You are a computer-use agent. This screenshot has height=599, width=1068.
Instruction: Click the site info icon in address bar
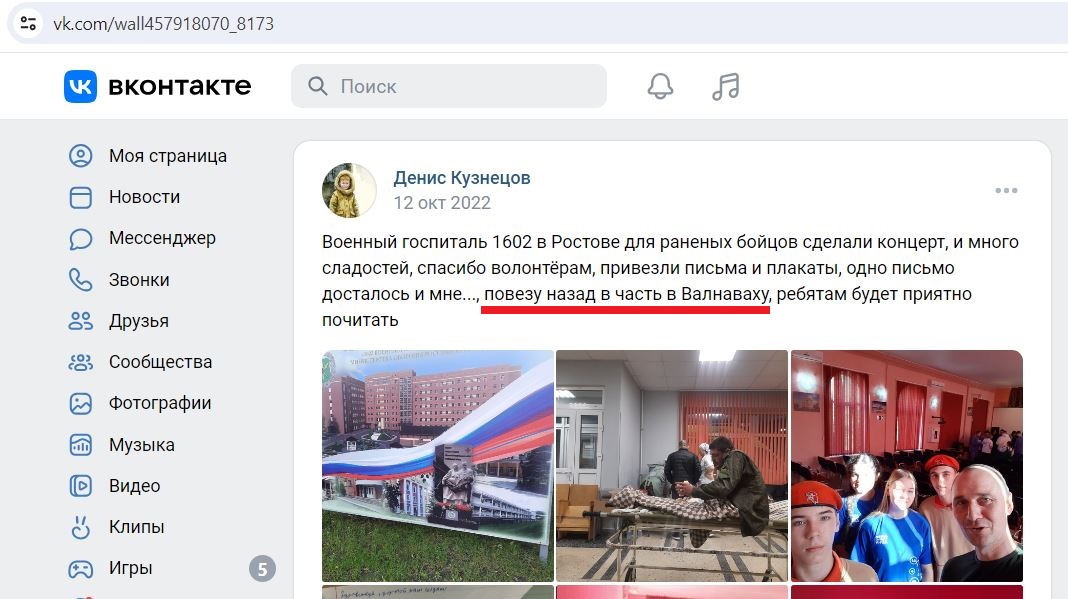pos(29,24)
